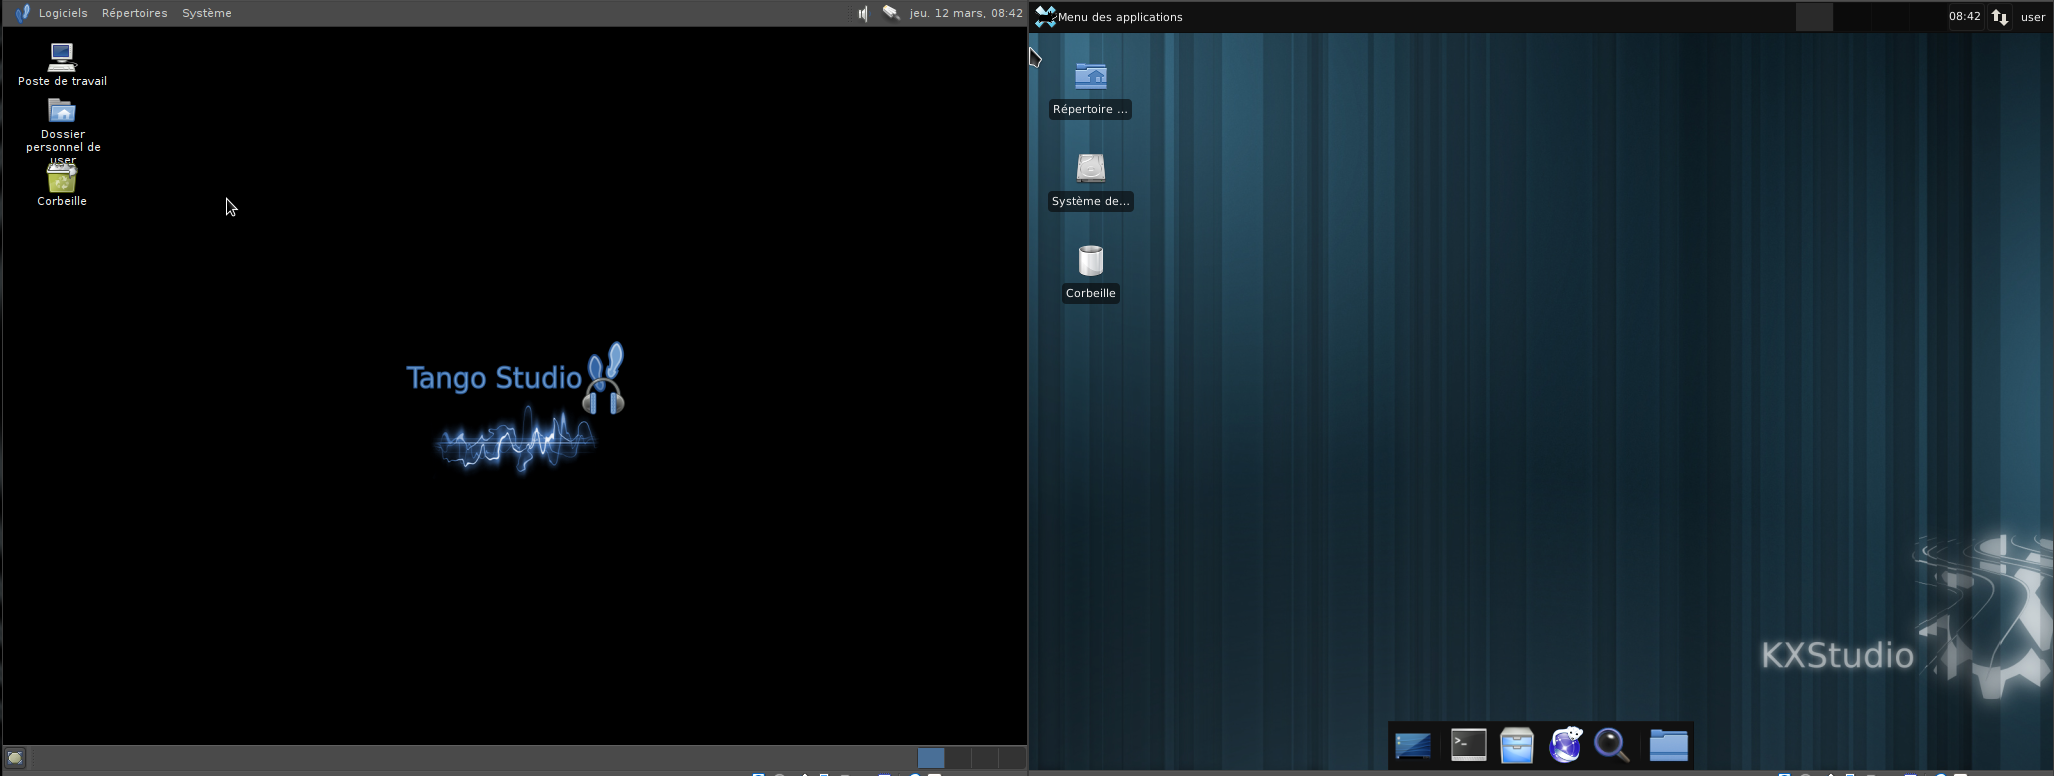Screen dimensions: 2054x776
Task: Switch to the last workspace in Tango Studio switcher
Action: tap(1012, 758)
